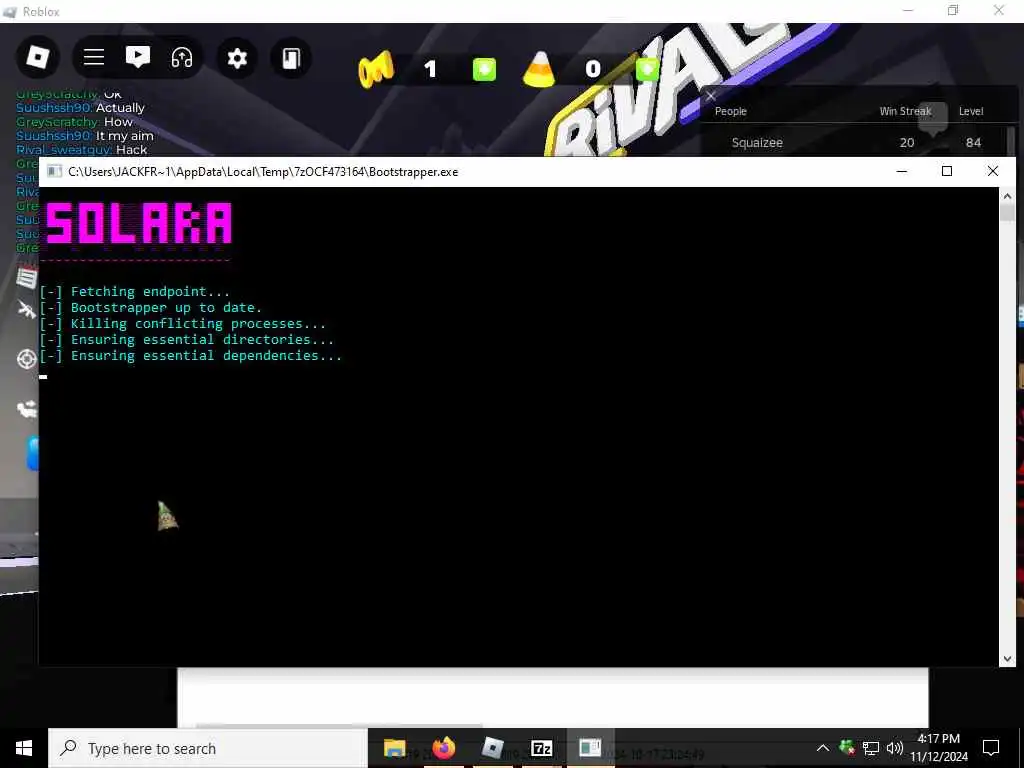Open the Windows notification center
The image size is (1024, 768).
pyautogui.click(x=991, y=748)
